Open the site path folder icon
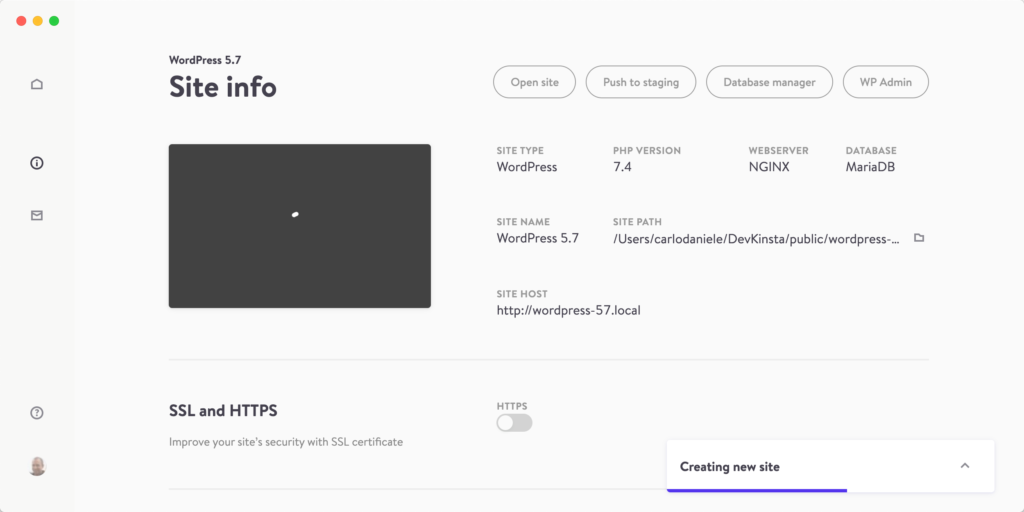 coord(919,238)
